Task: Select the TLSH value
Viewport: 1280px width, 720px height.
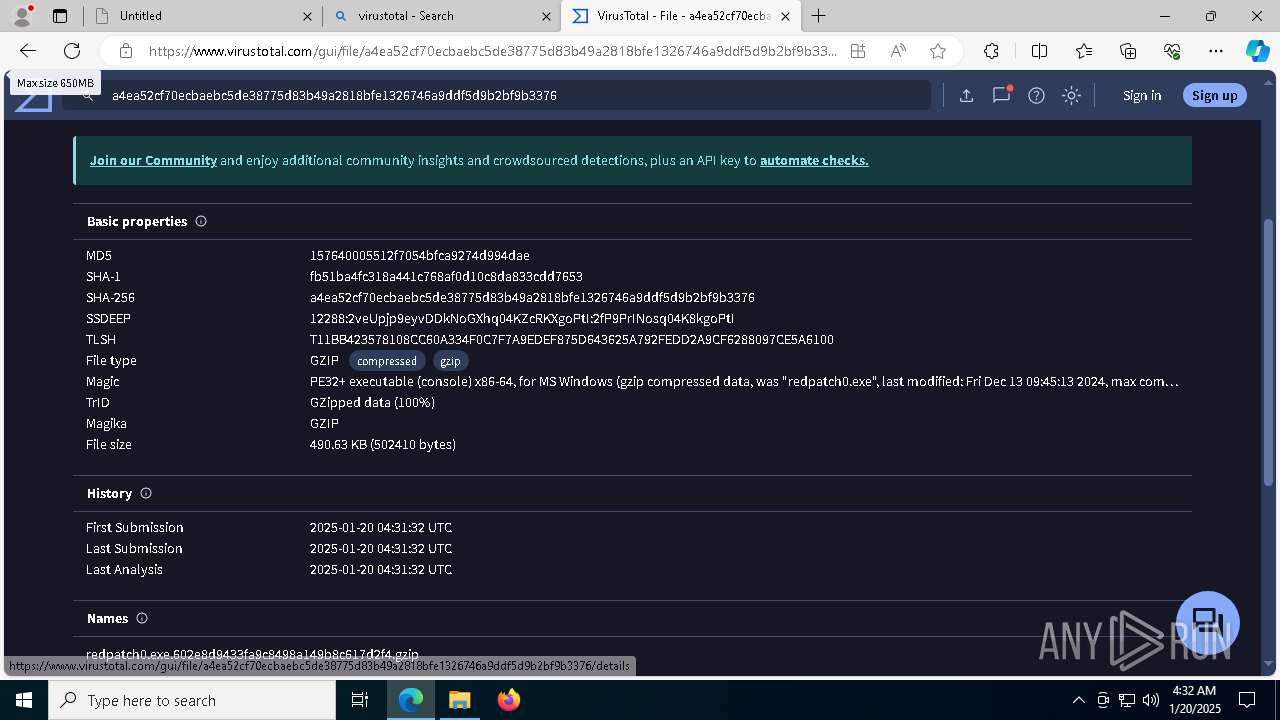Action: 572,340
